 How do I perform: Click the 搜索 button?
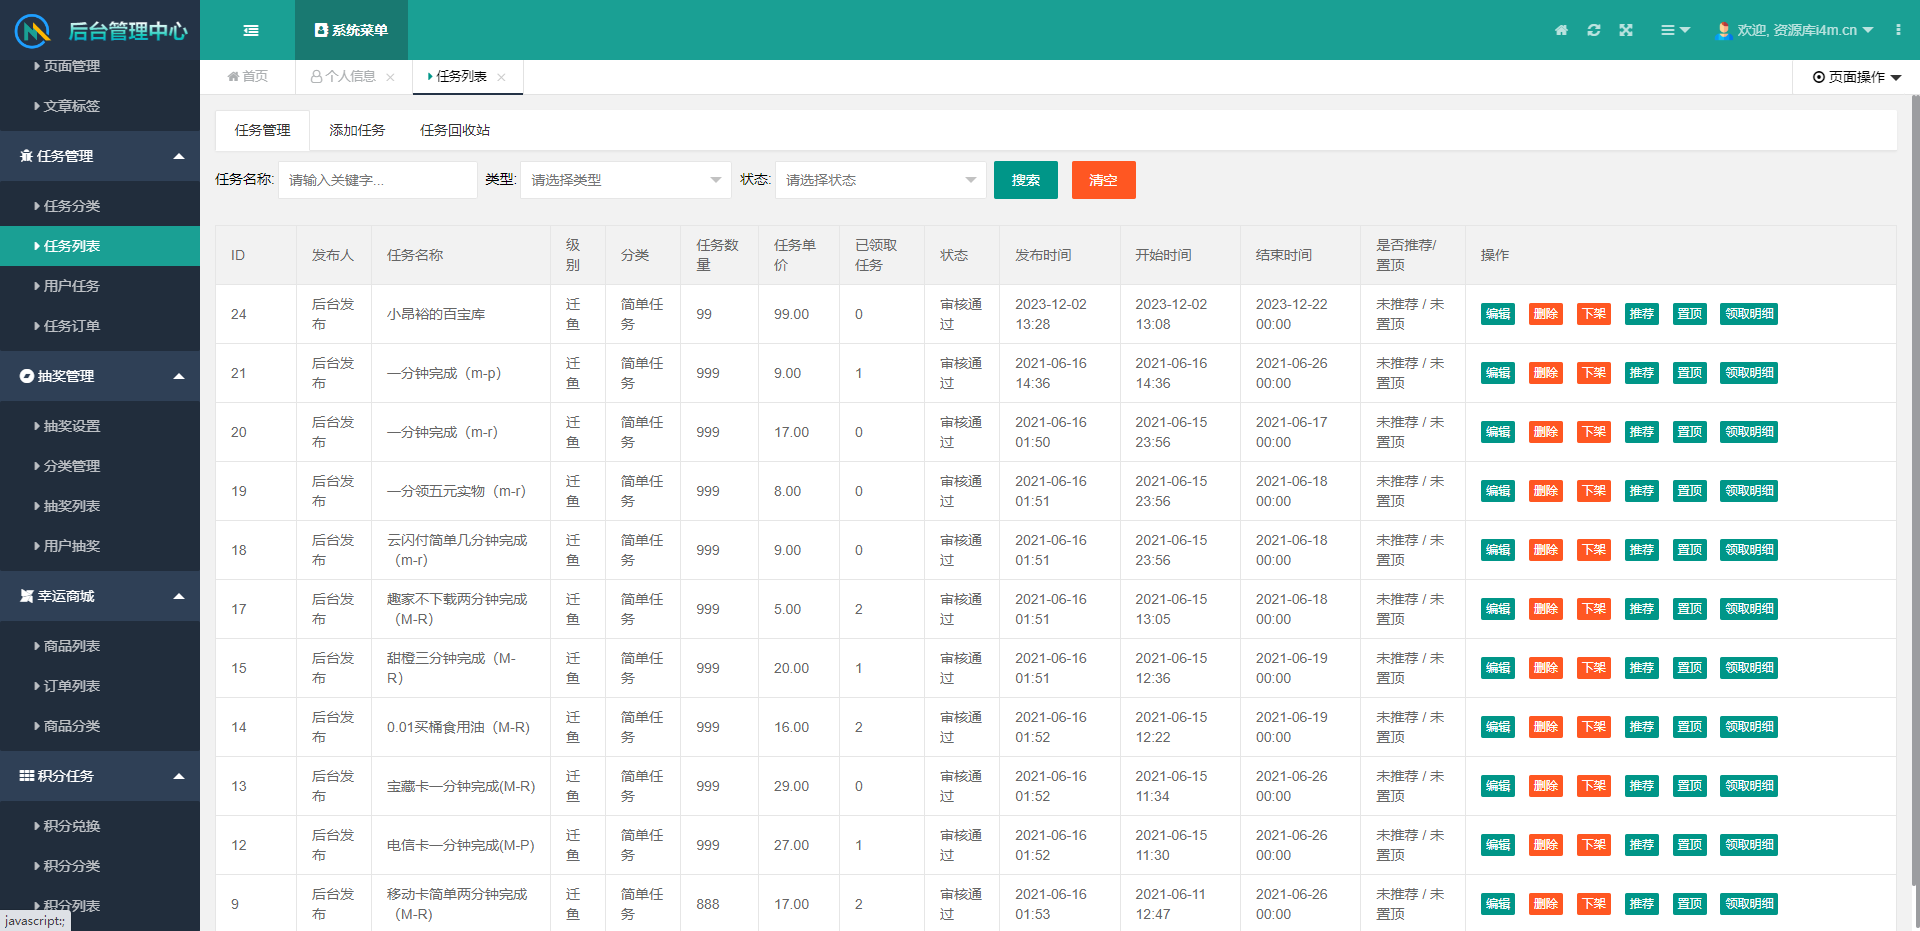click(1025, 180)
